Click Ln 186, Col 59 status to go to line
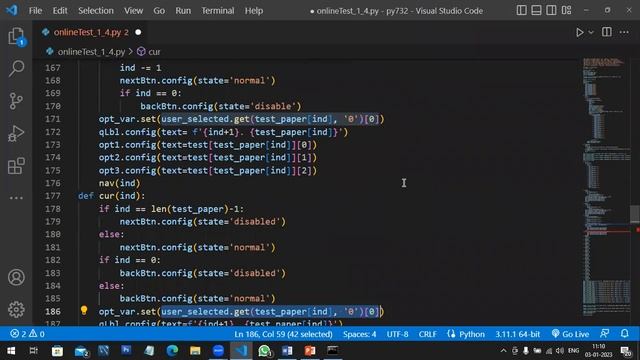 [x=283, y=334]
